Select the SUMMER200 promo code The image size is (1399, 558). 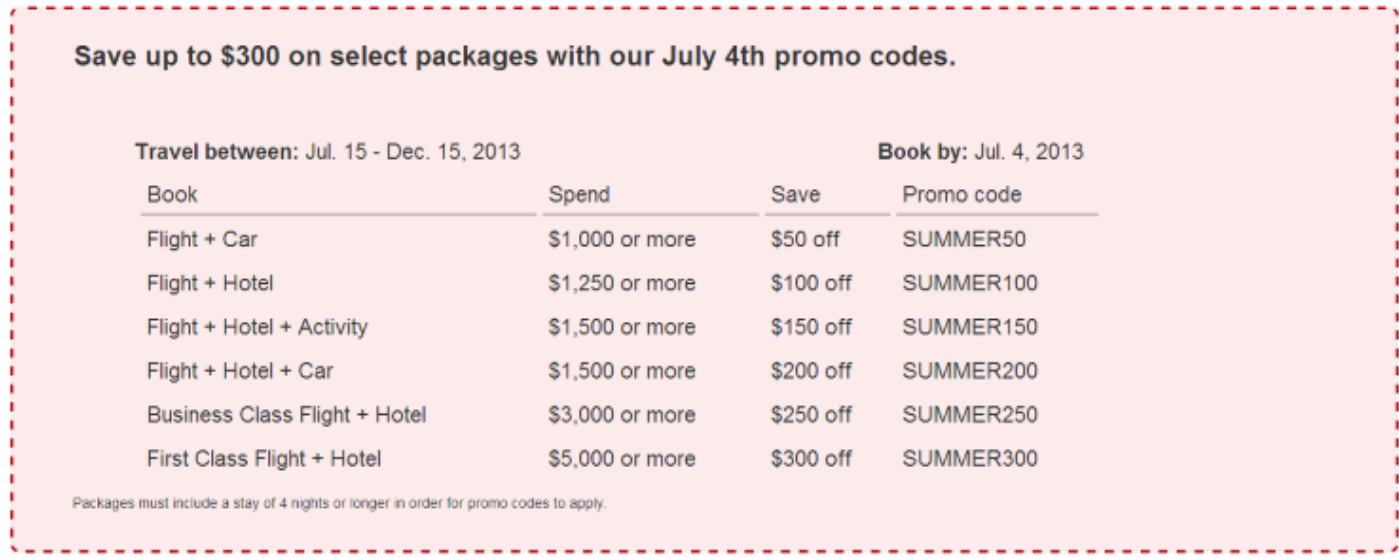(x=970, y=371)
